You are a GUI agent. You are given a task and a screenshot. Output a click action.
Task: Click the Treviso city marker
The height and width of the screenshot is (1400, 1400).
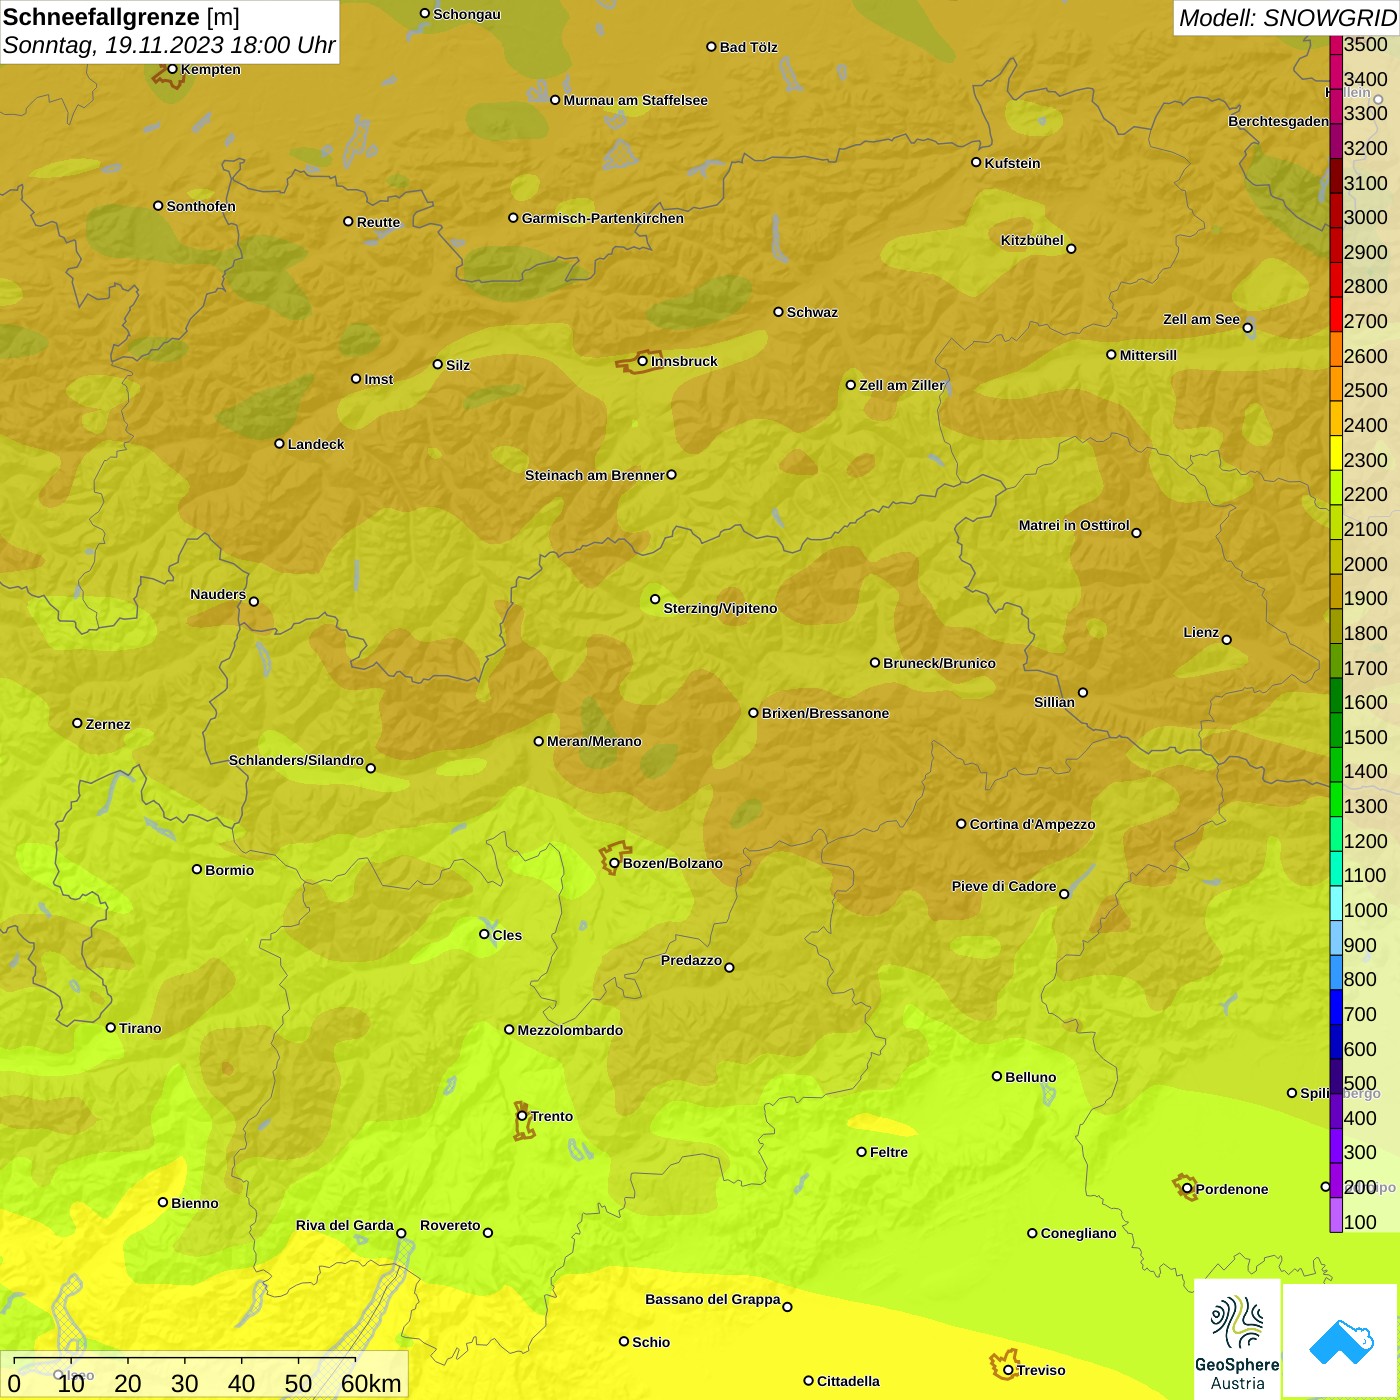(1008, 1370)
